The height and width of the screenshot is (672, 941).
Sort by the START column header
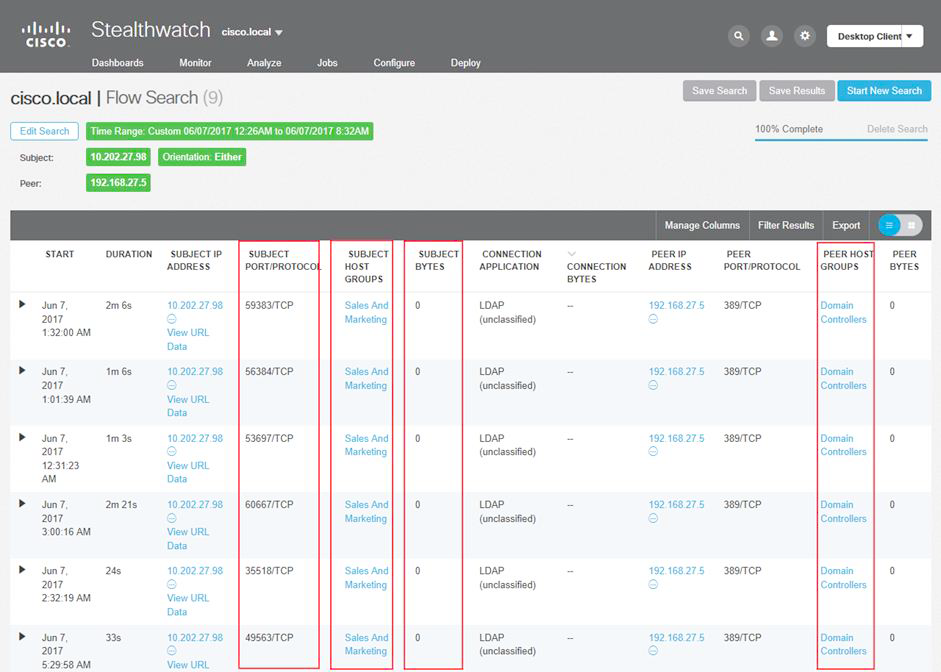coord(59,254)
